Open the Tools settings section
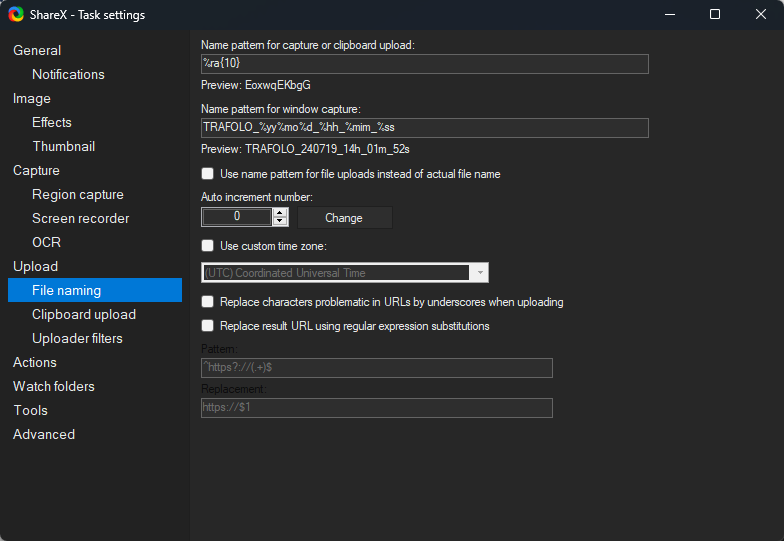The image size is (784, 541). click(x=30, y=410)
